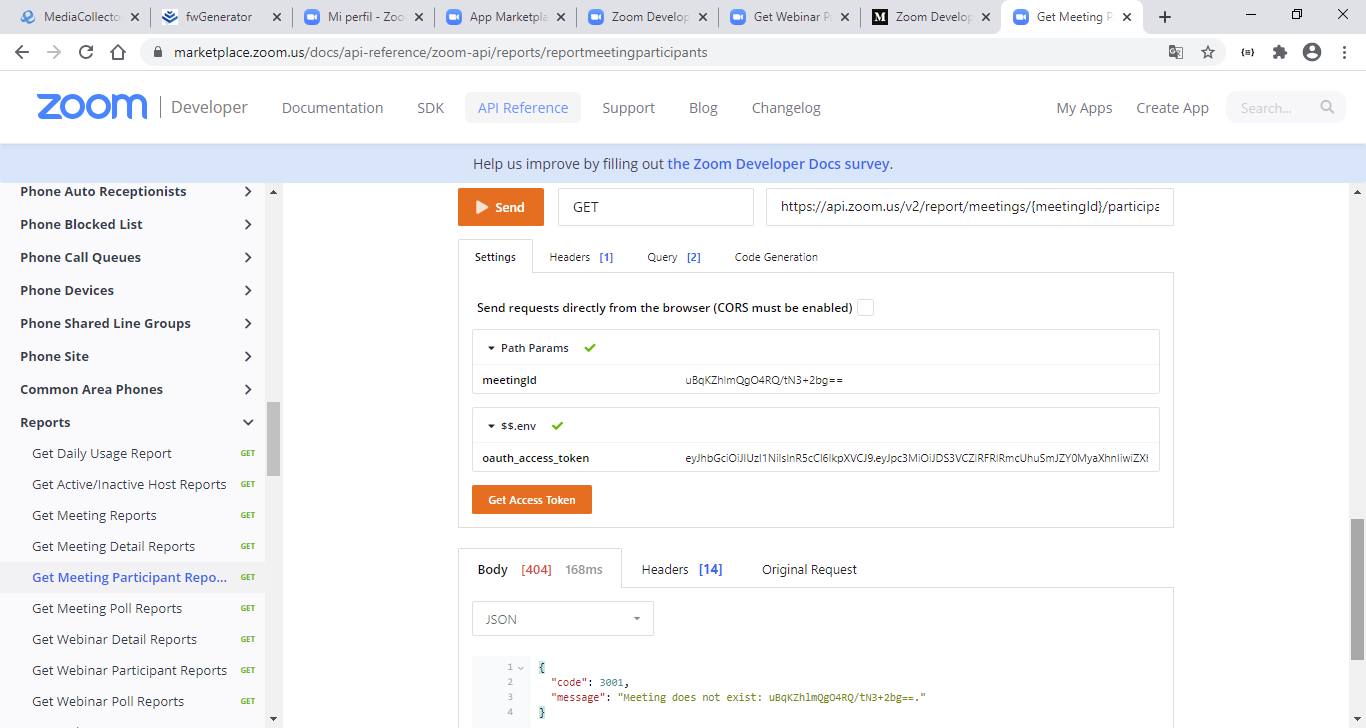1366x728 pixels.
Task: Open the GET method selector
Action: (x=656, y=207)
